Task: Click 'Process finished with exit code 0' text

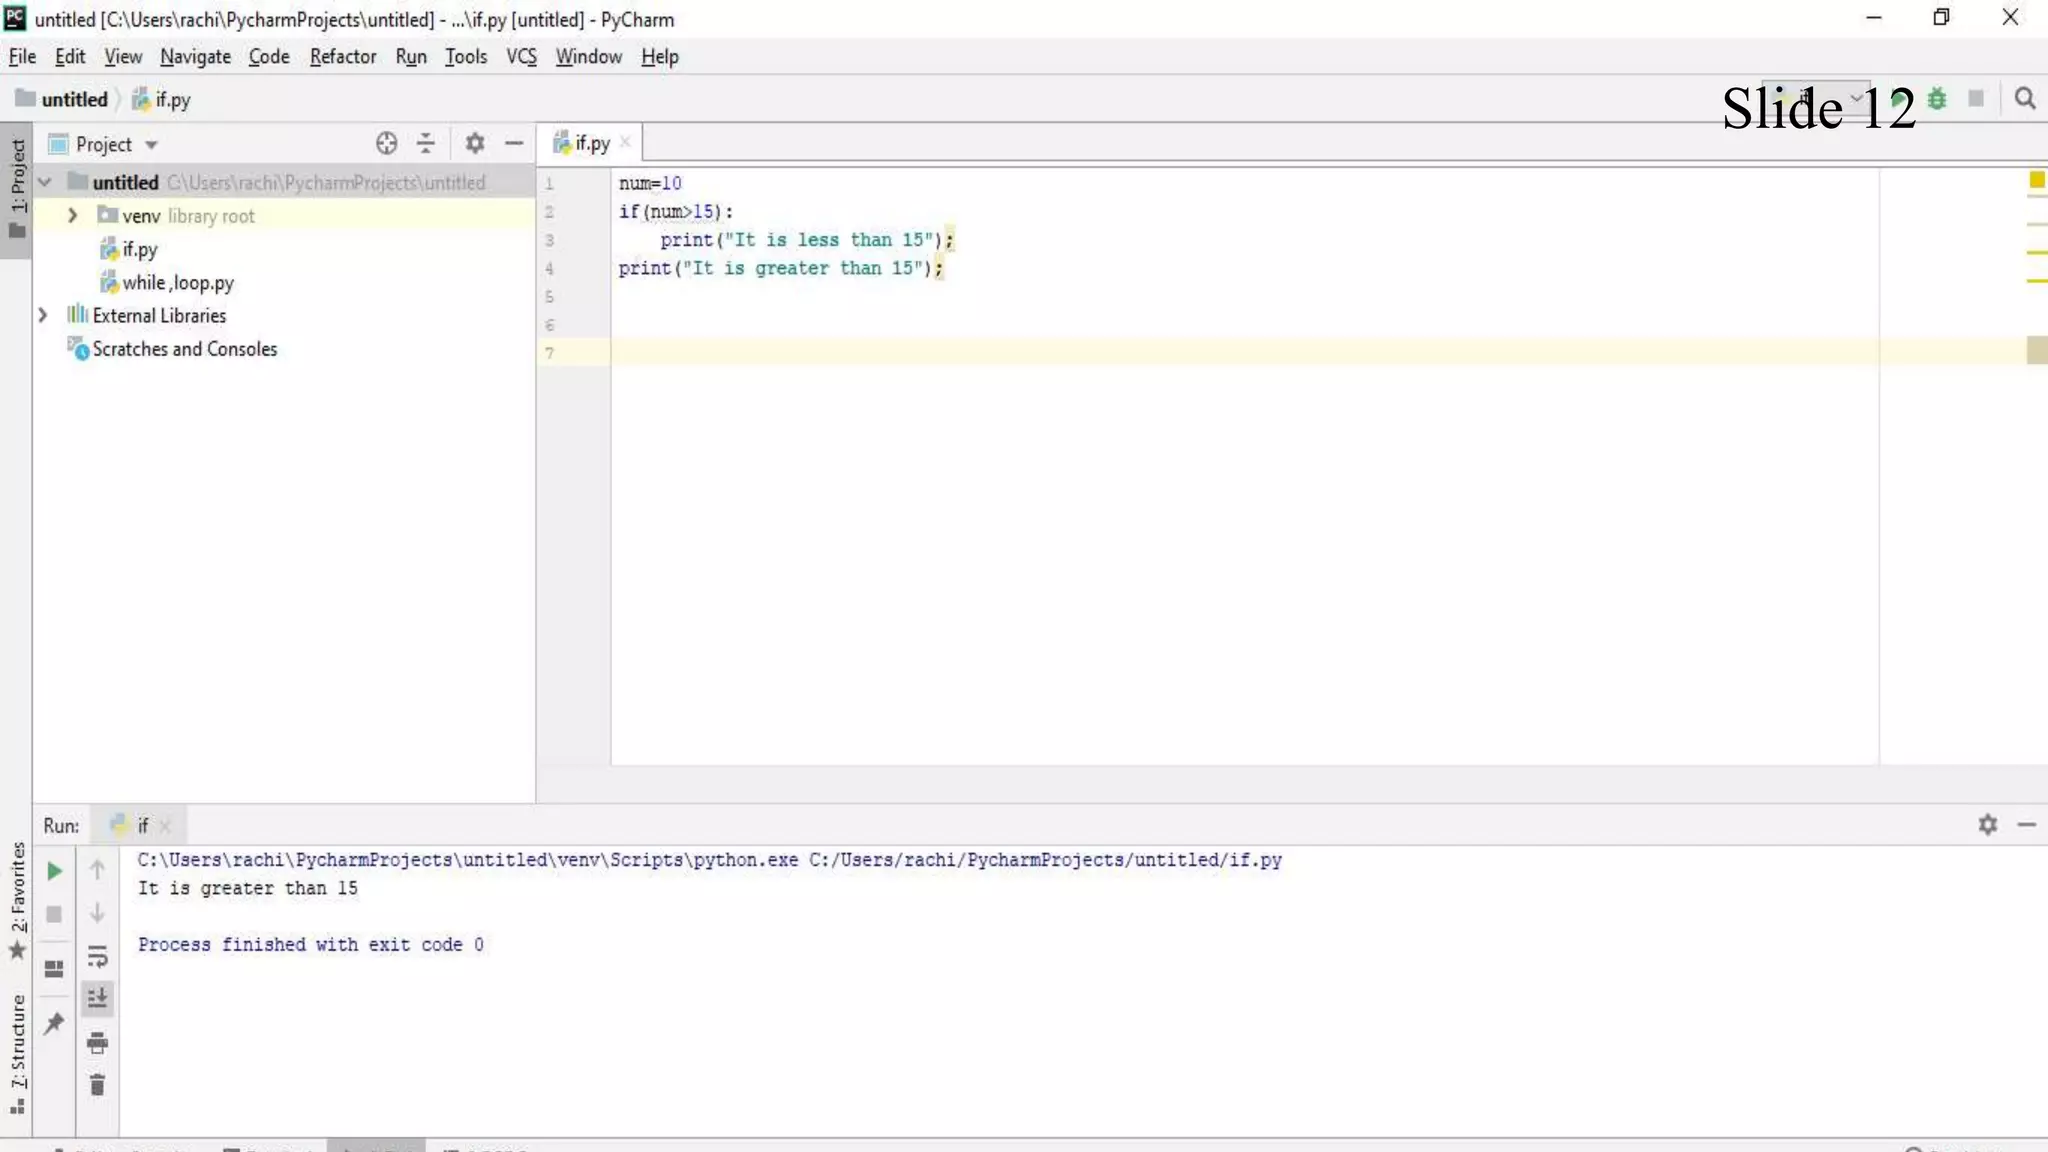Action: (x=311, y=945)
